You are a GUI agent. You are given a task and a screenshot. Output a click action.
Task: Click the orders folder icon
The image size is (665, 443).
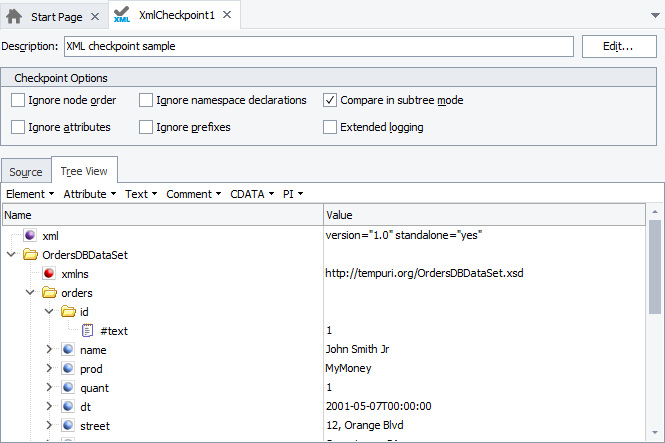[49, 293]
